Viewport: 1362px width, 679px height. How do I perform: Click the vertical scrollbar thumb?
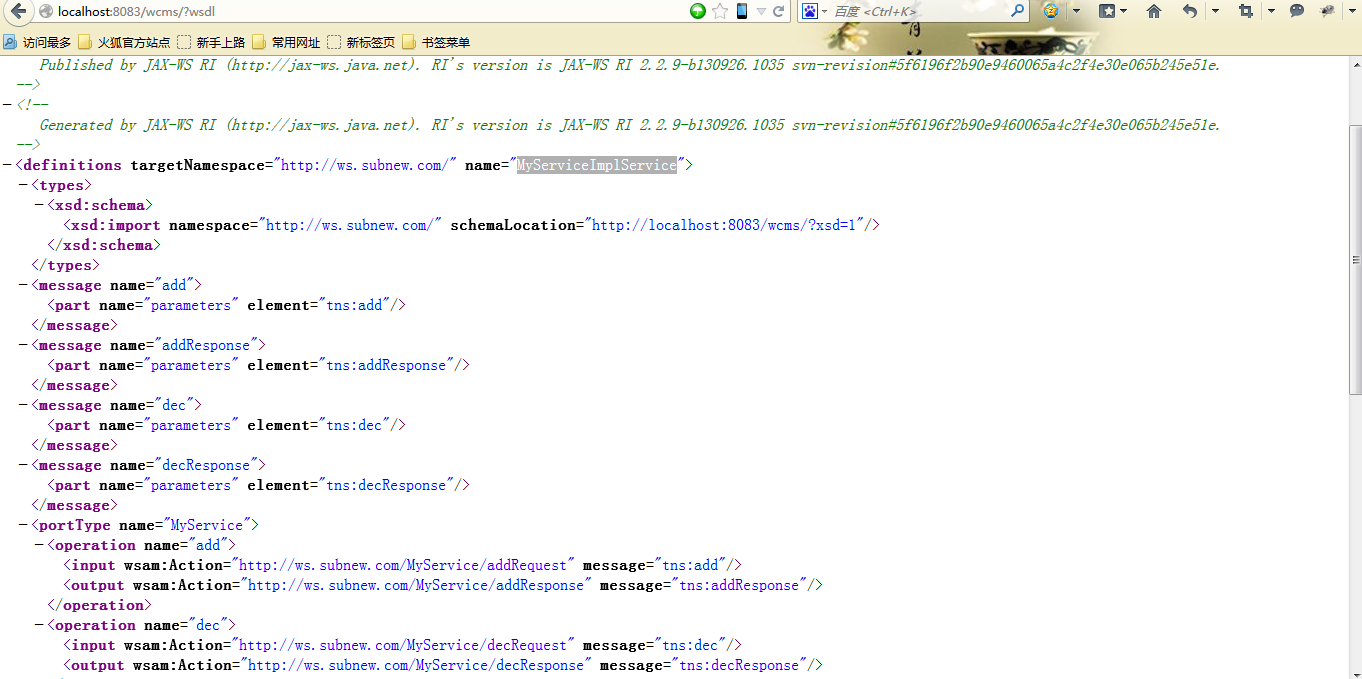1355,260
